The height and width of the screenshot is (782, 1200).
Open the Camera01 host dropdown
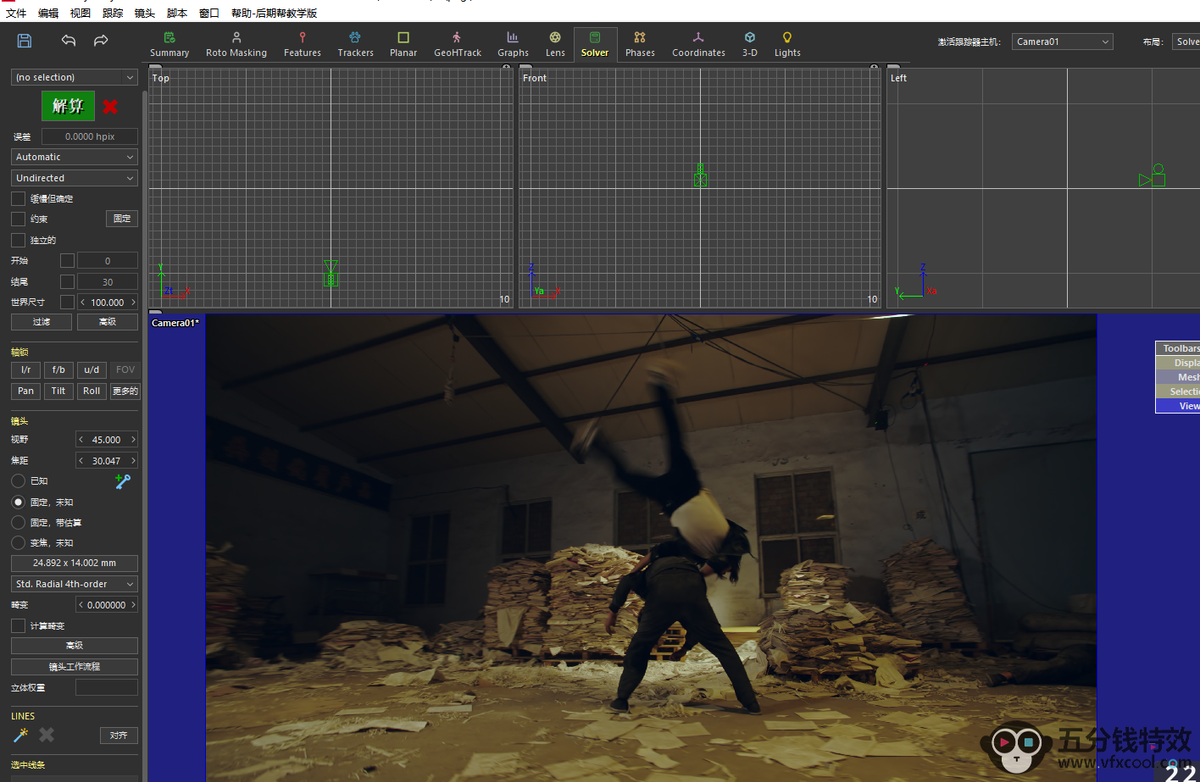tap(1061, 42)
